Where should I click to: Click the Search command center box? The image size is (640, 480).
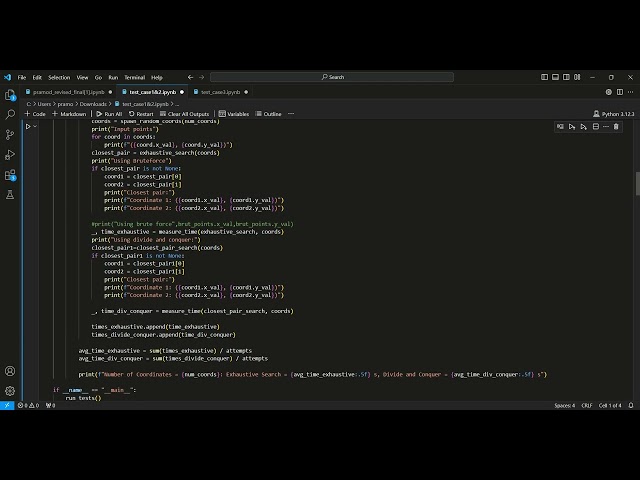(x=332, y=77)
